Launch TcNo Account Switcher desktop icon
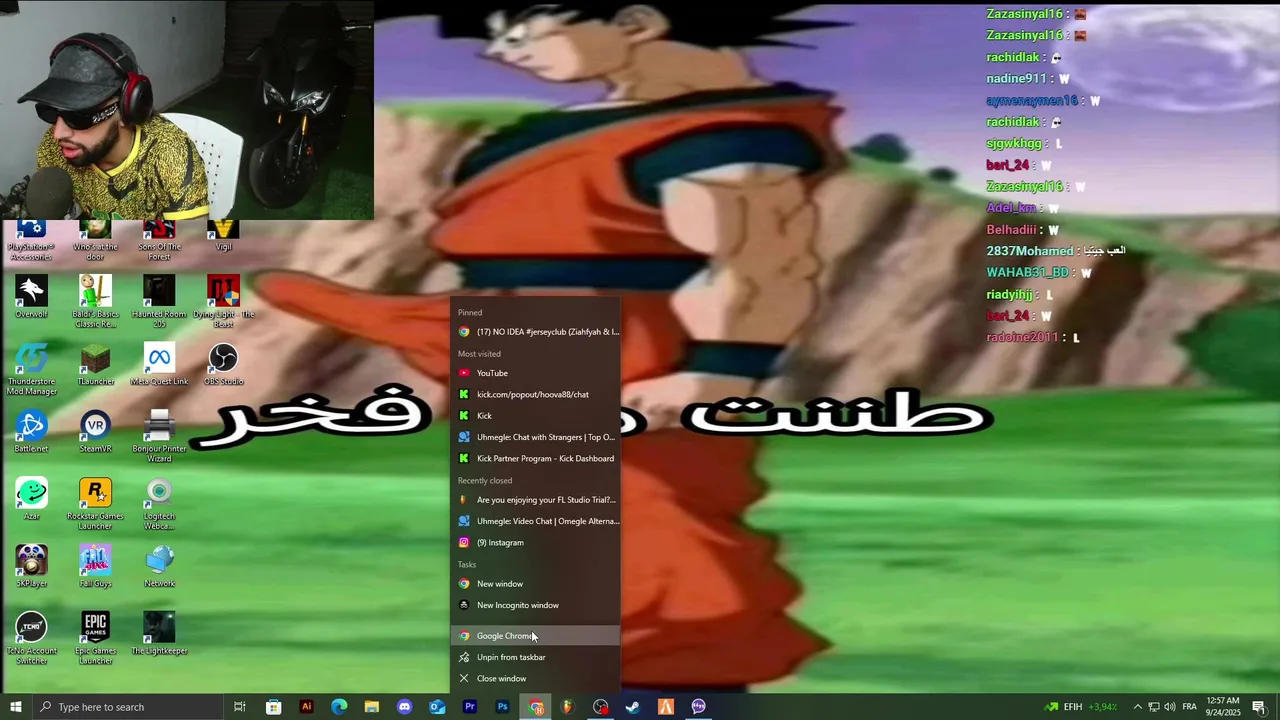The width and height of the screenshot is (1280, 720). click(x=31, y=638)
